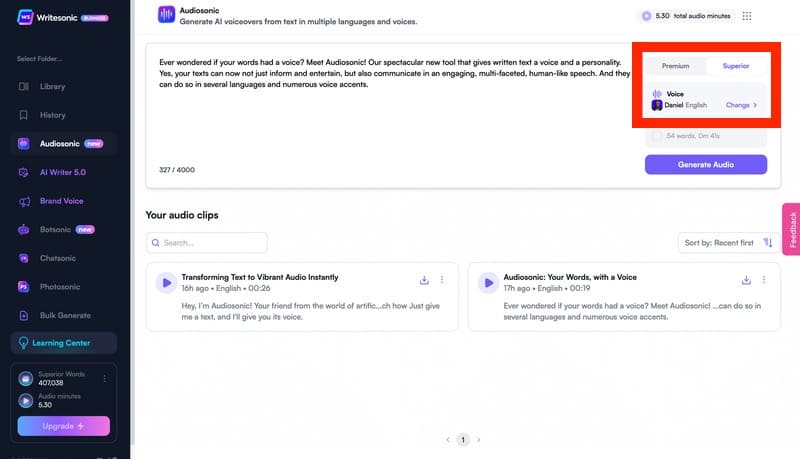The height and width of the screenshot is (459, 800).
Task: Click the Bulk Generate document icon
Action: pyautogui.click(x=23, y=315)
